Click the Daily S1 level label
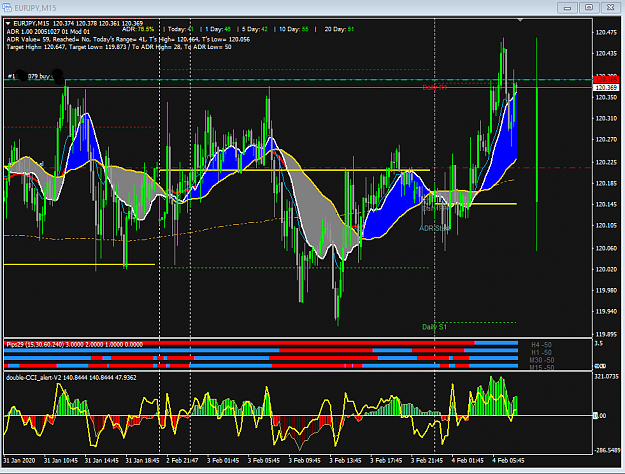 click(x=434, y=327)
